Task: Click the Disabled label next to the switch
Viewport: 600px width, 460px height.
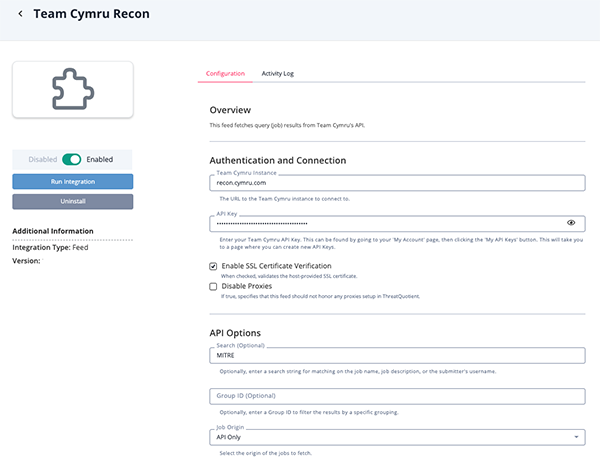Action: tap(42, 160)
